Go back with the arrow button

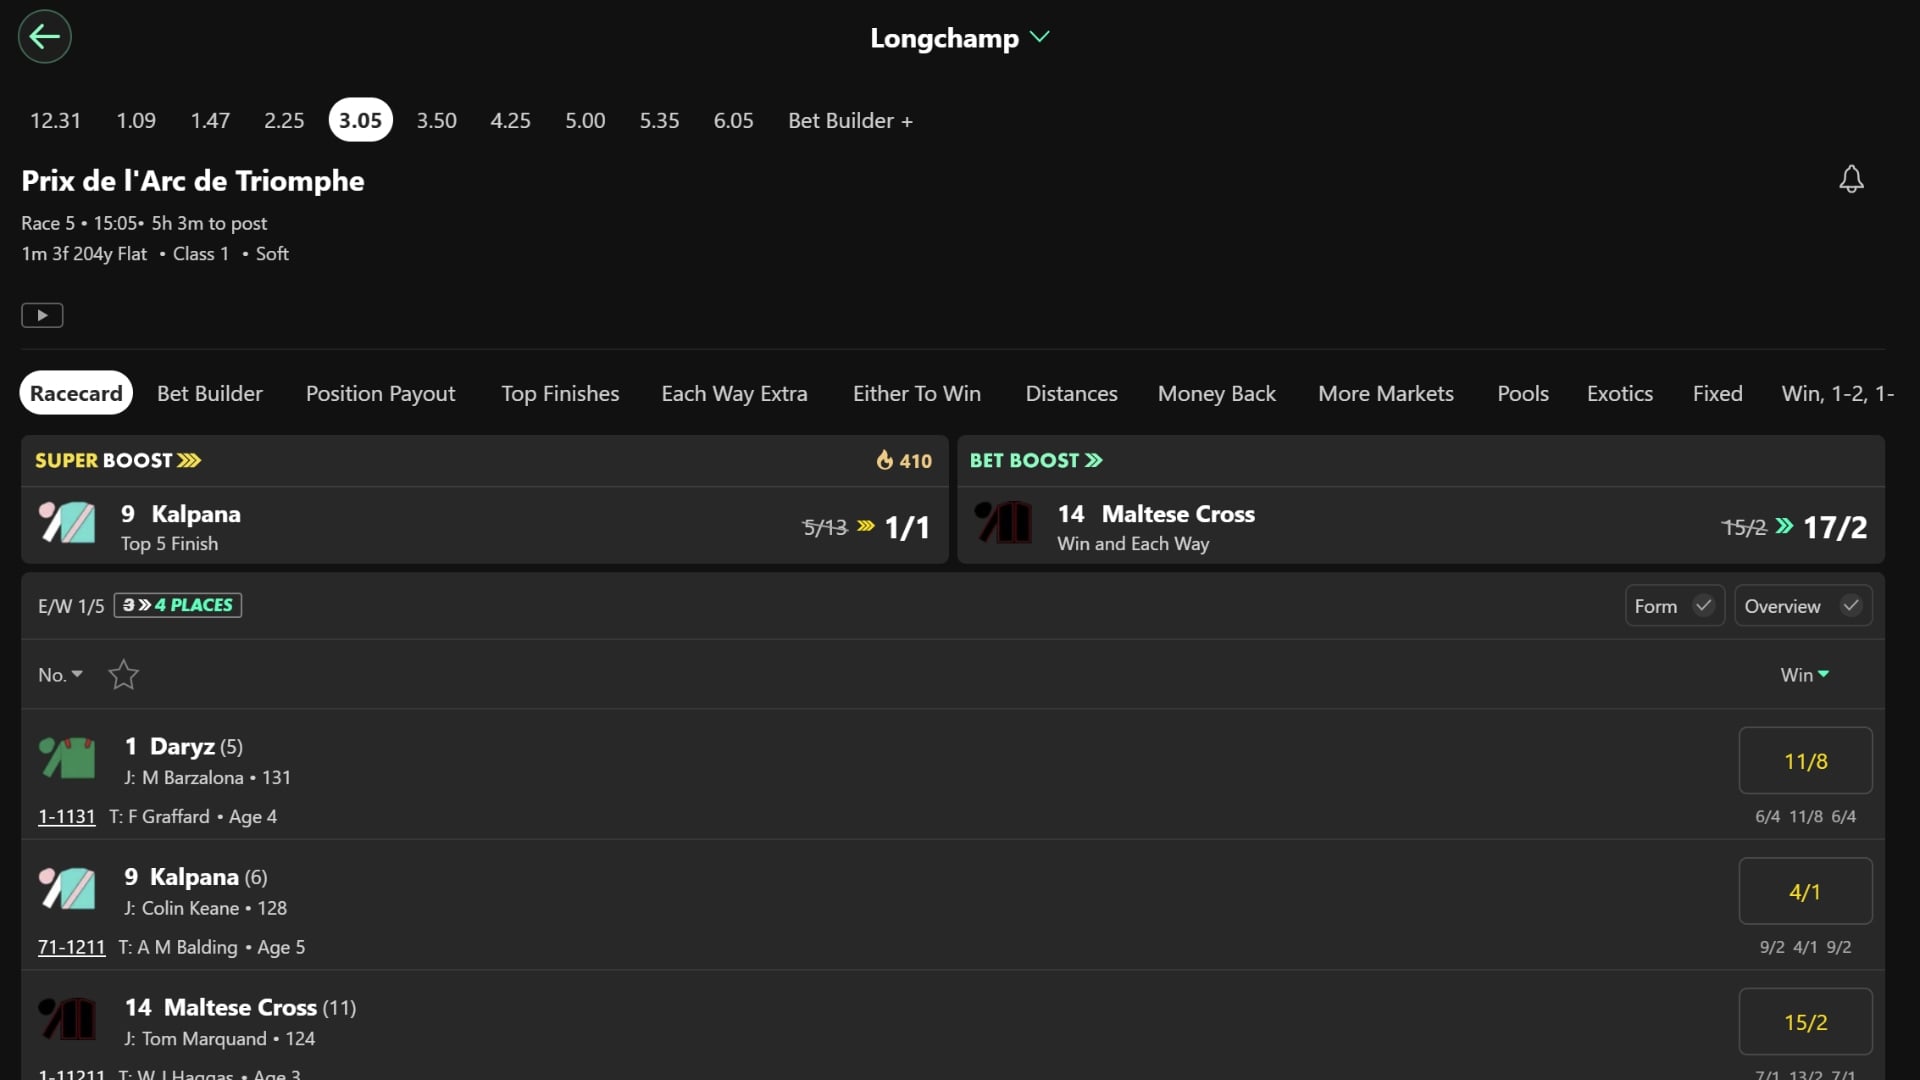coord(44,37)
